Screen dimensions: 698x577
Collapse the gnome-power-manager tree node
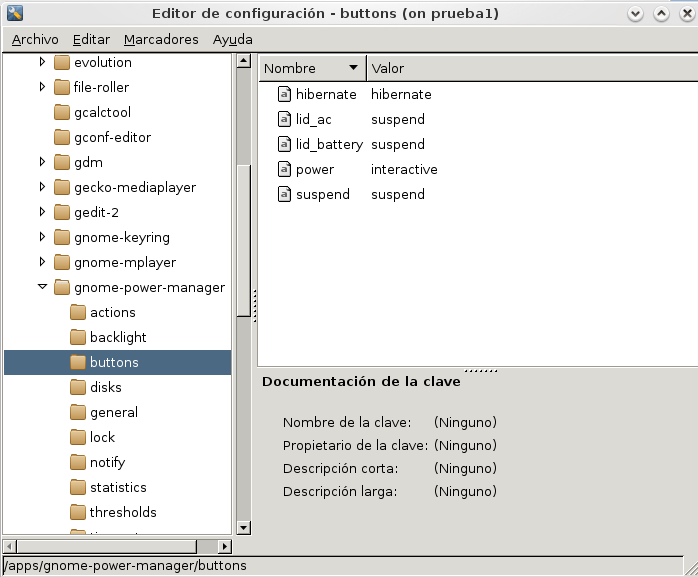(x=42, y=287)
